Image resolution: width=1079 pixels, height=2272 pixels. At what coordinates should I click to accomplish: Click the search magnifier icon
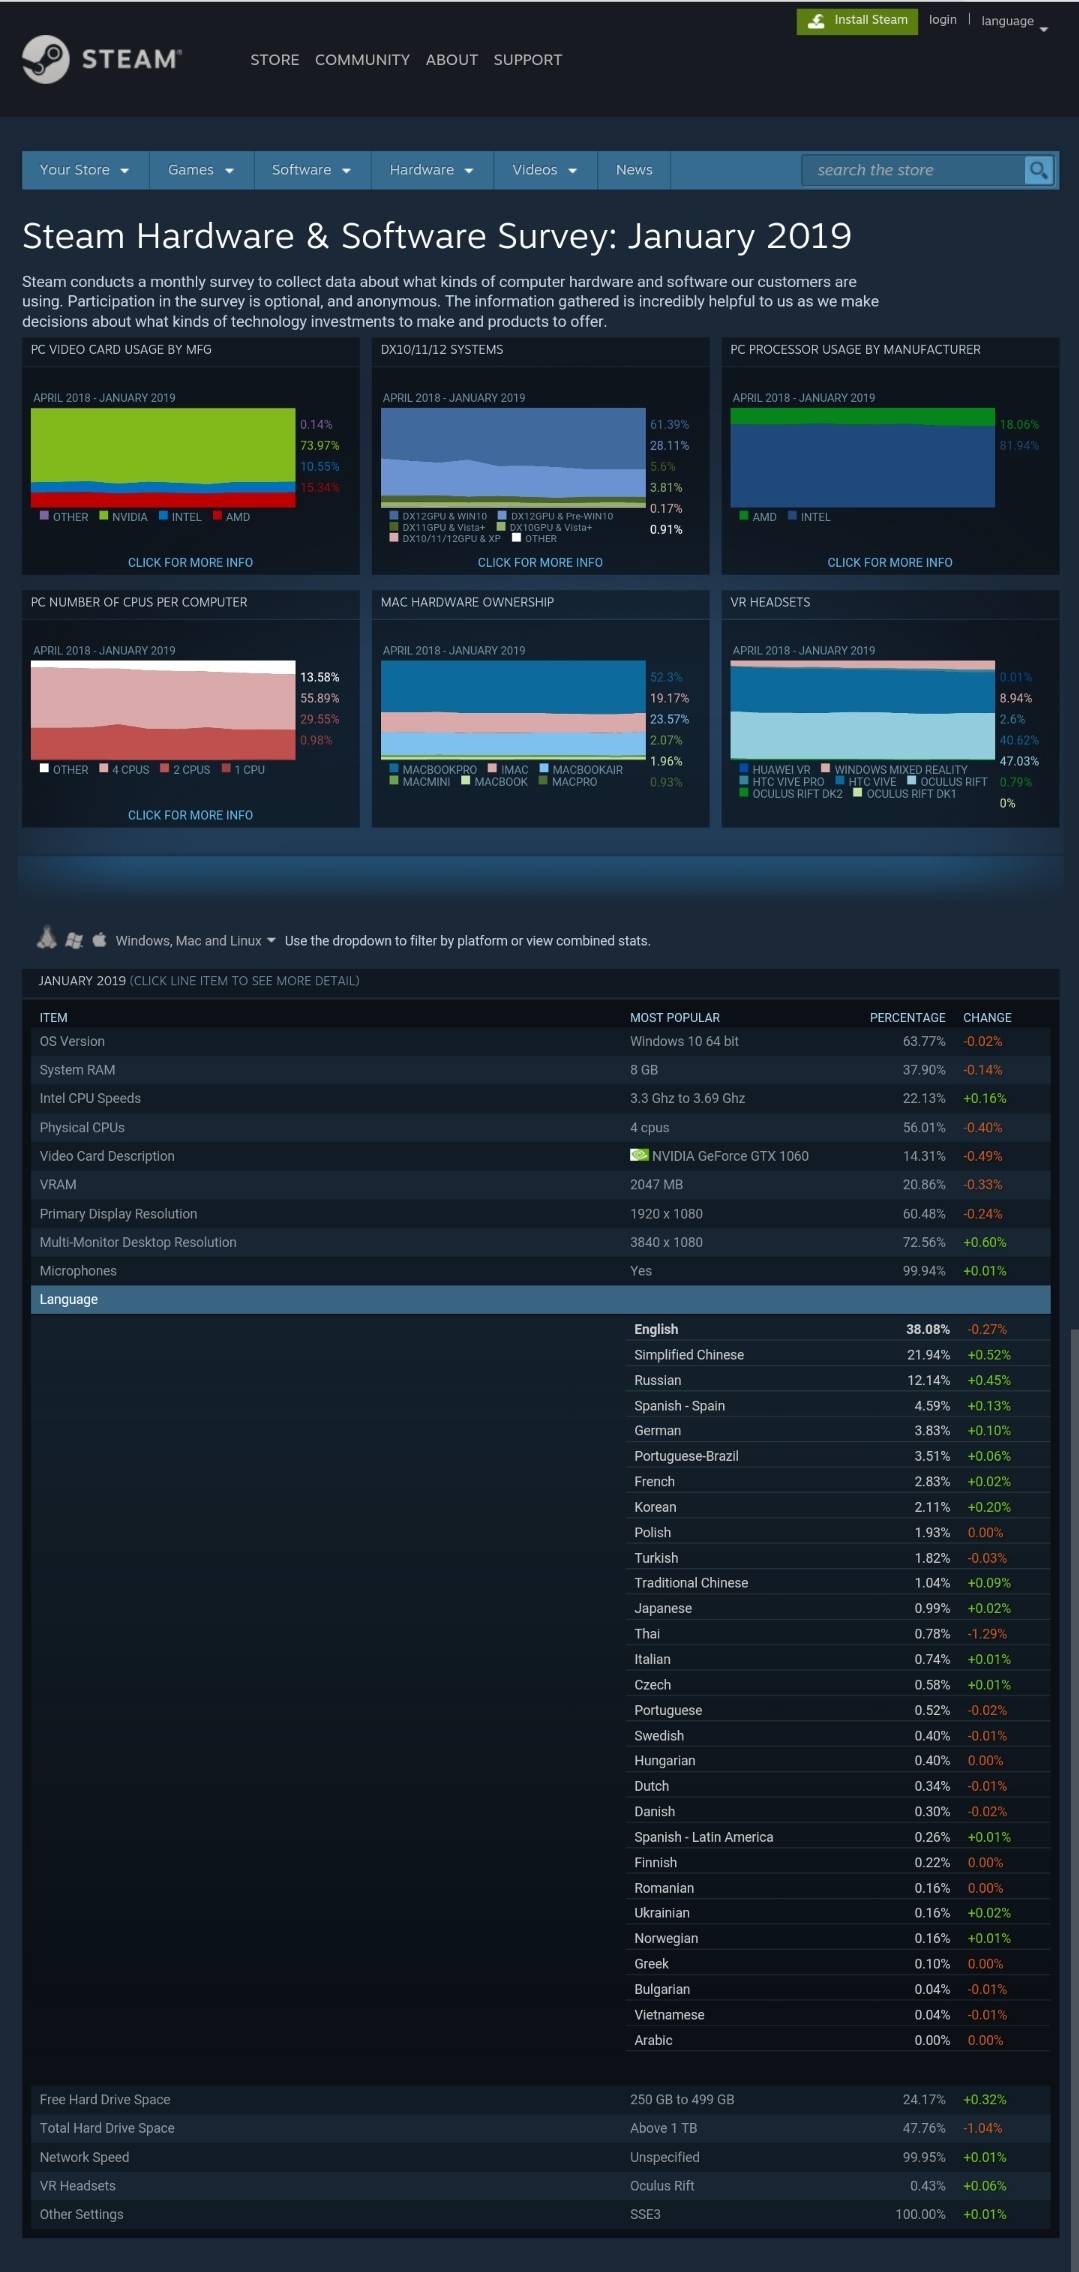1039,170
